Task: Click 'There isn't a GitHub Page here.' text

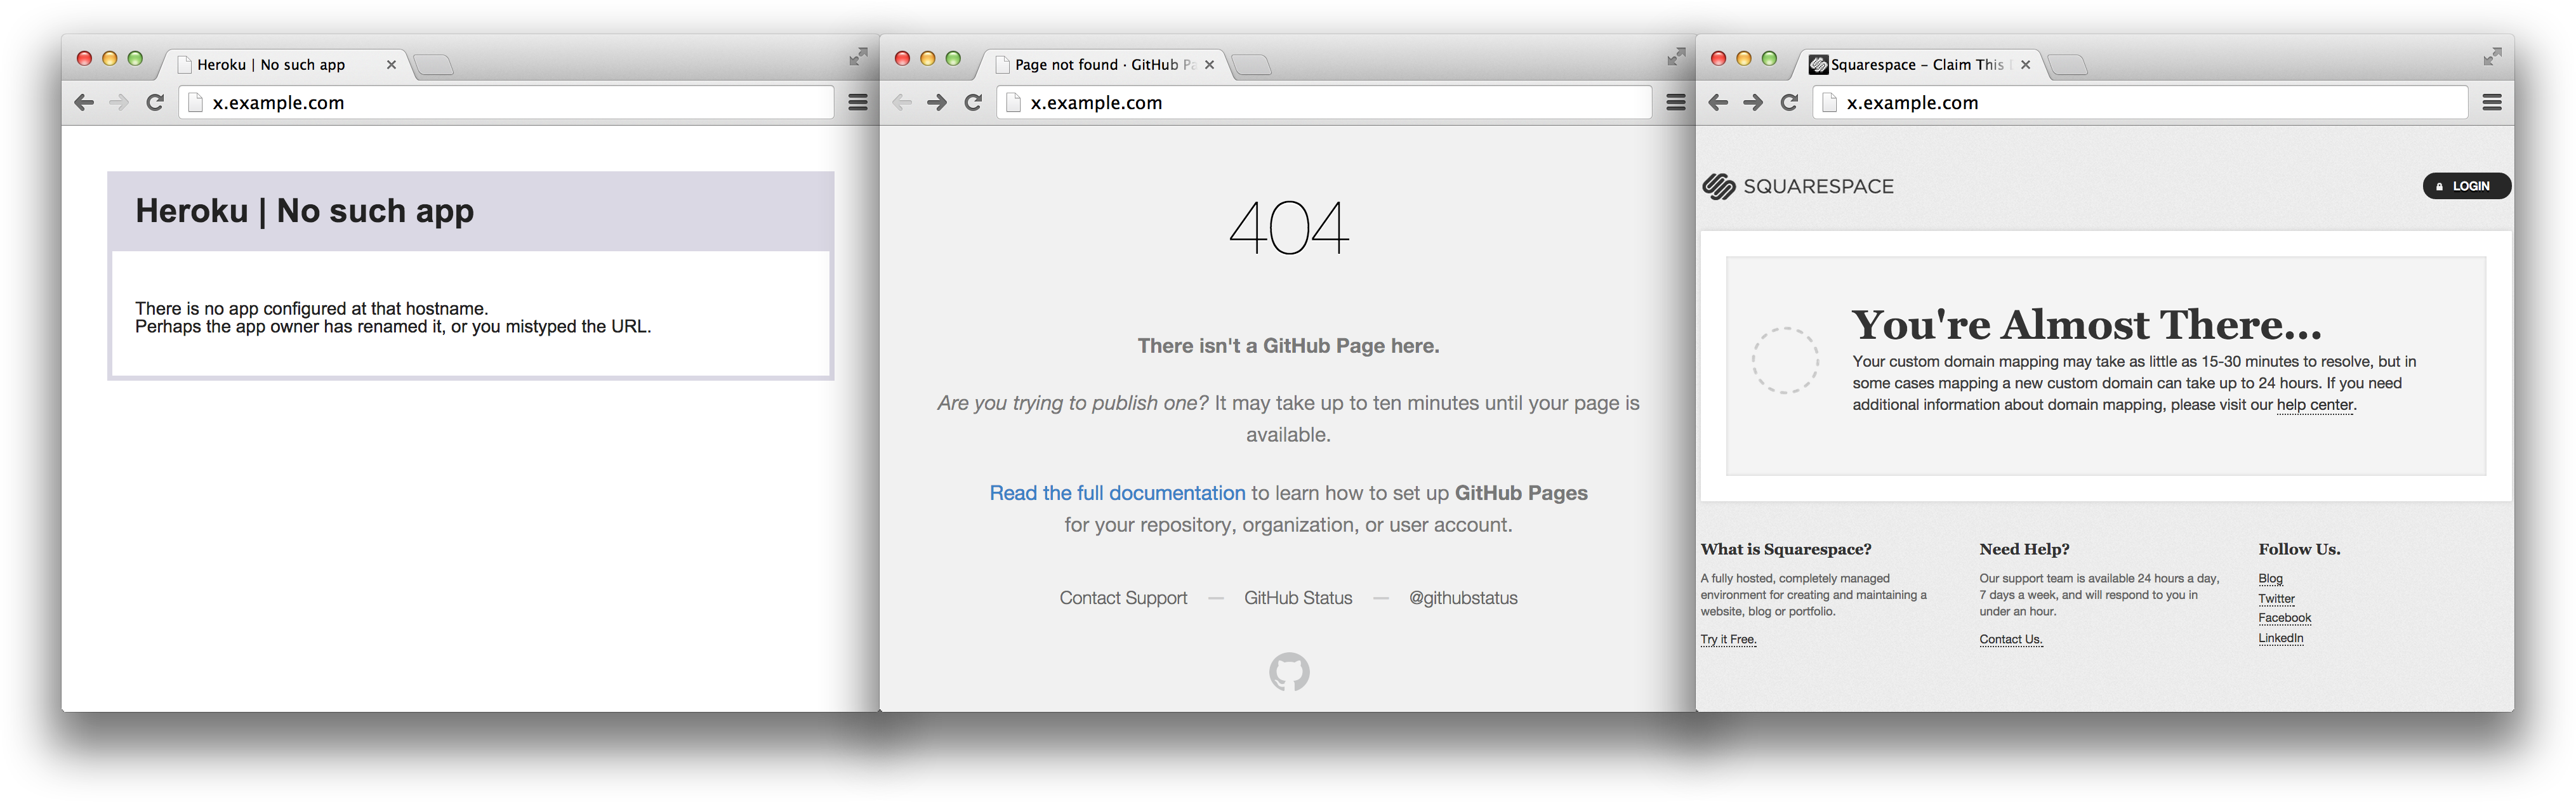Action: 1288,346
